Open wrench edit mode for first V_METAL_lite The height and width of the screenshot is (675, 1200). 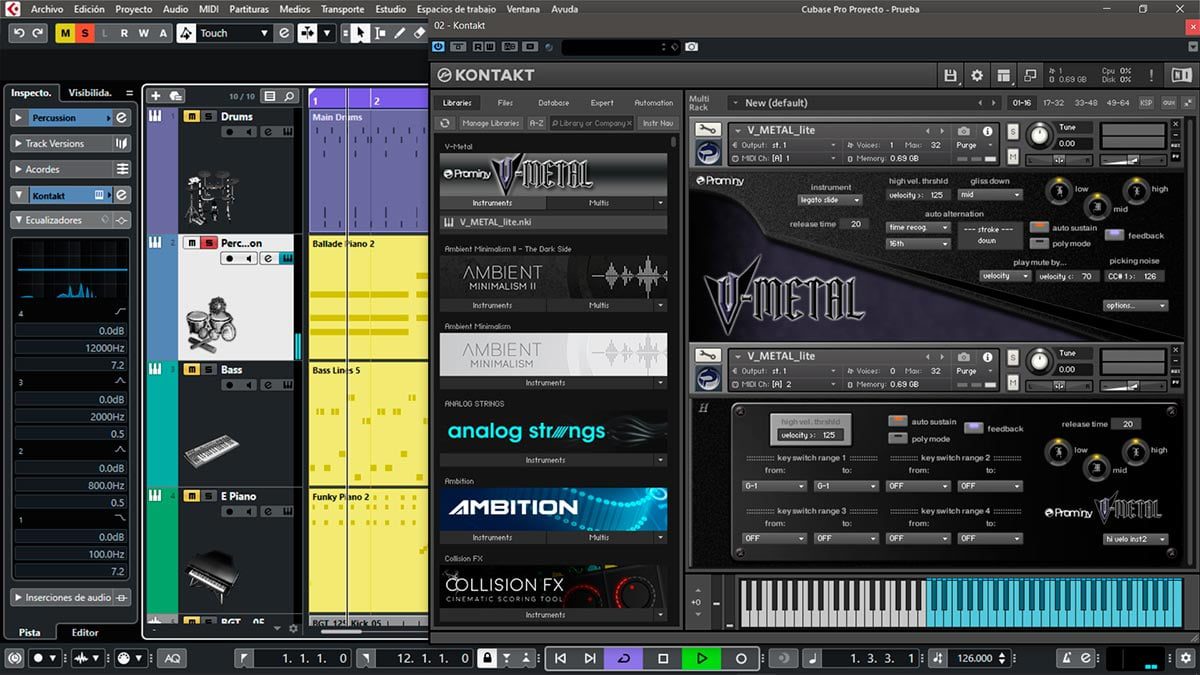point(708,130)
